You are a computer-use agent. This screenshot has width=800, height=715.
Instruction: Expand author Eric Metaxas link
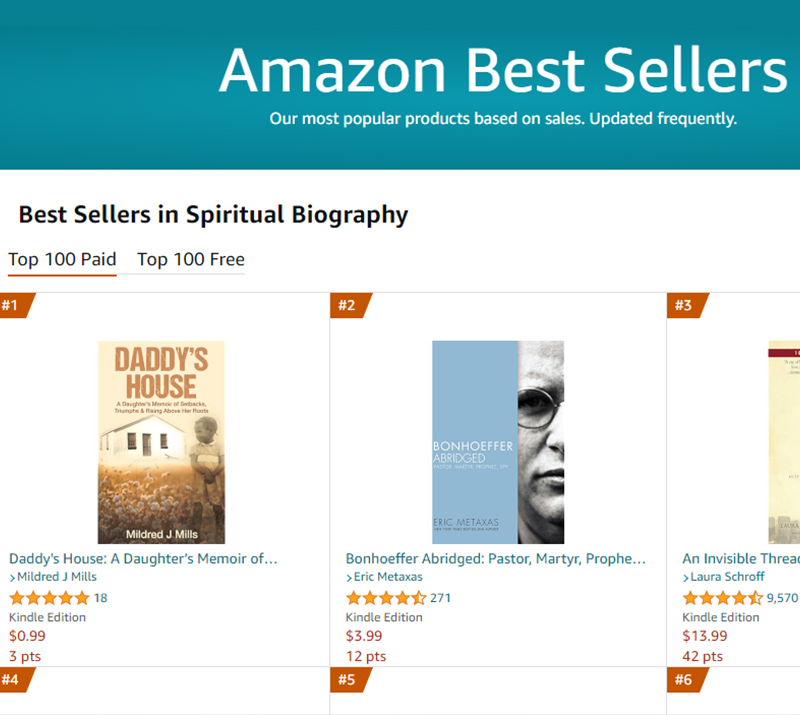pos(387,577)
